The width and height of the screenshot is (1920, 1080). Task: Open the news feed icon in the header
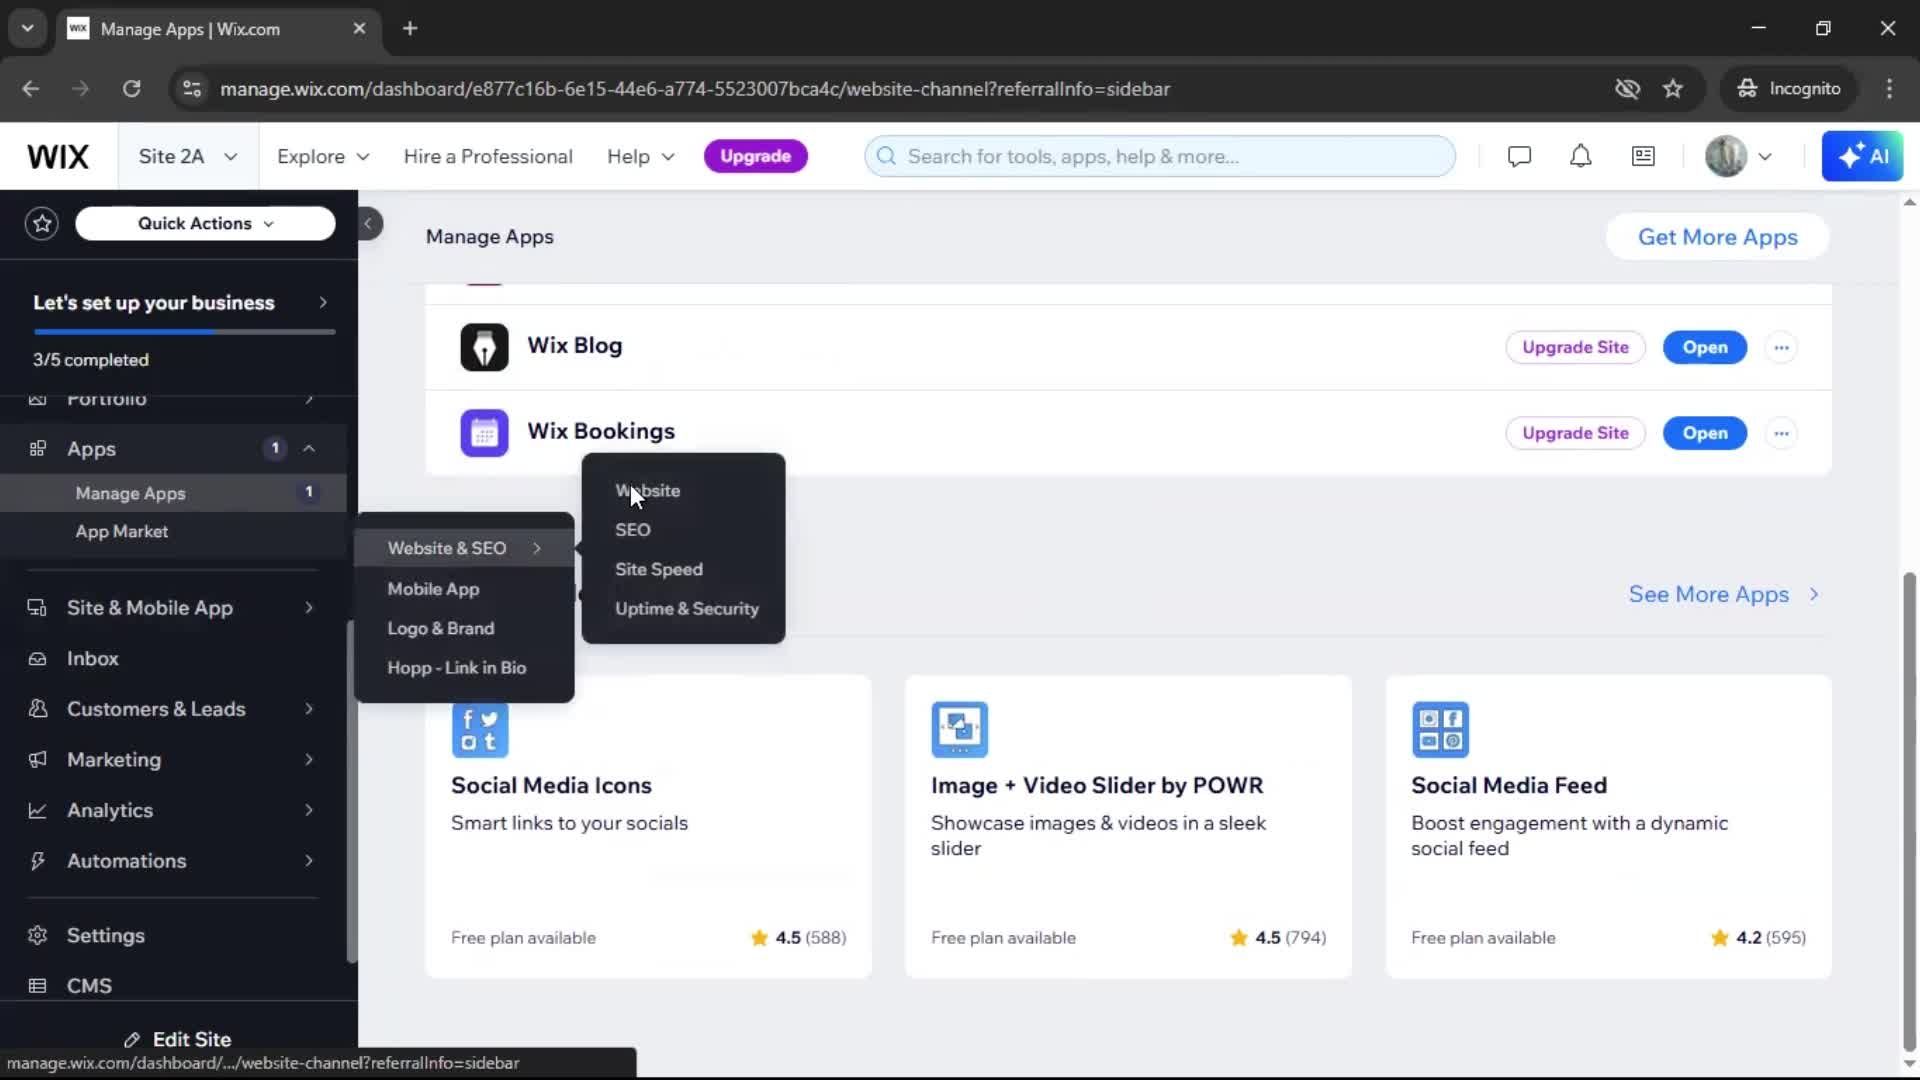click(x=1643, y=157)
